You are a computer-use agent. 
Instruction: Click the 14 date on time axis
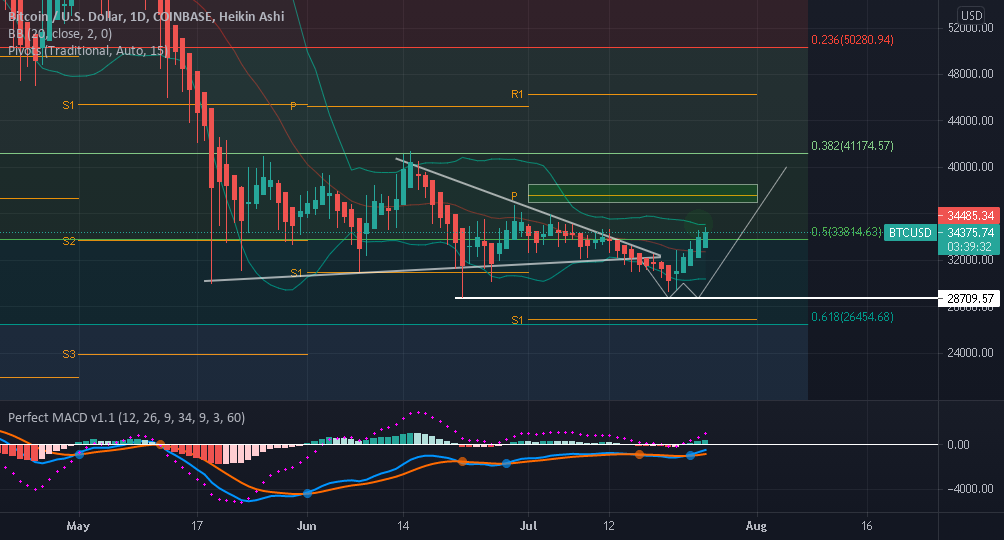coord(403,526)
